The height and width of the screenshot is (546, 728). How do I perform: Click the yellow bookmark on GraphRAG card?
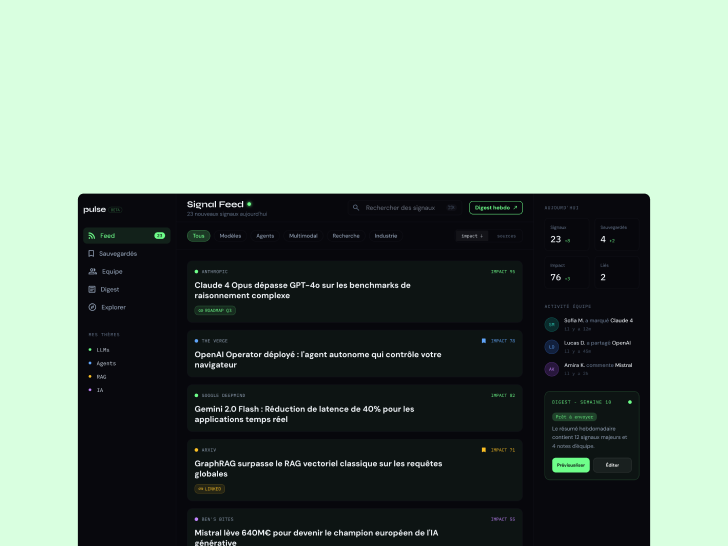pyautogui.click(x=484, y=450)
